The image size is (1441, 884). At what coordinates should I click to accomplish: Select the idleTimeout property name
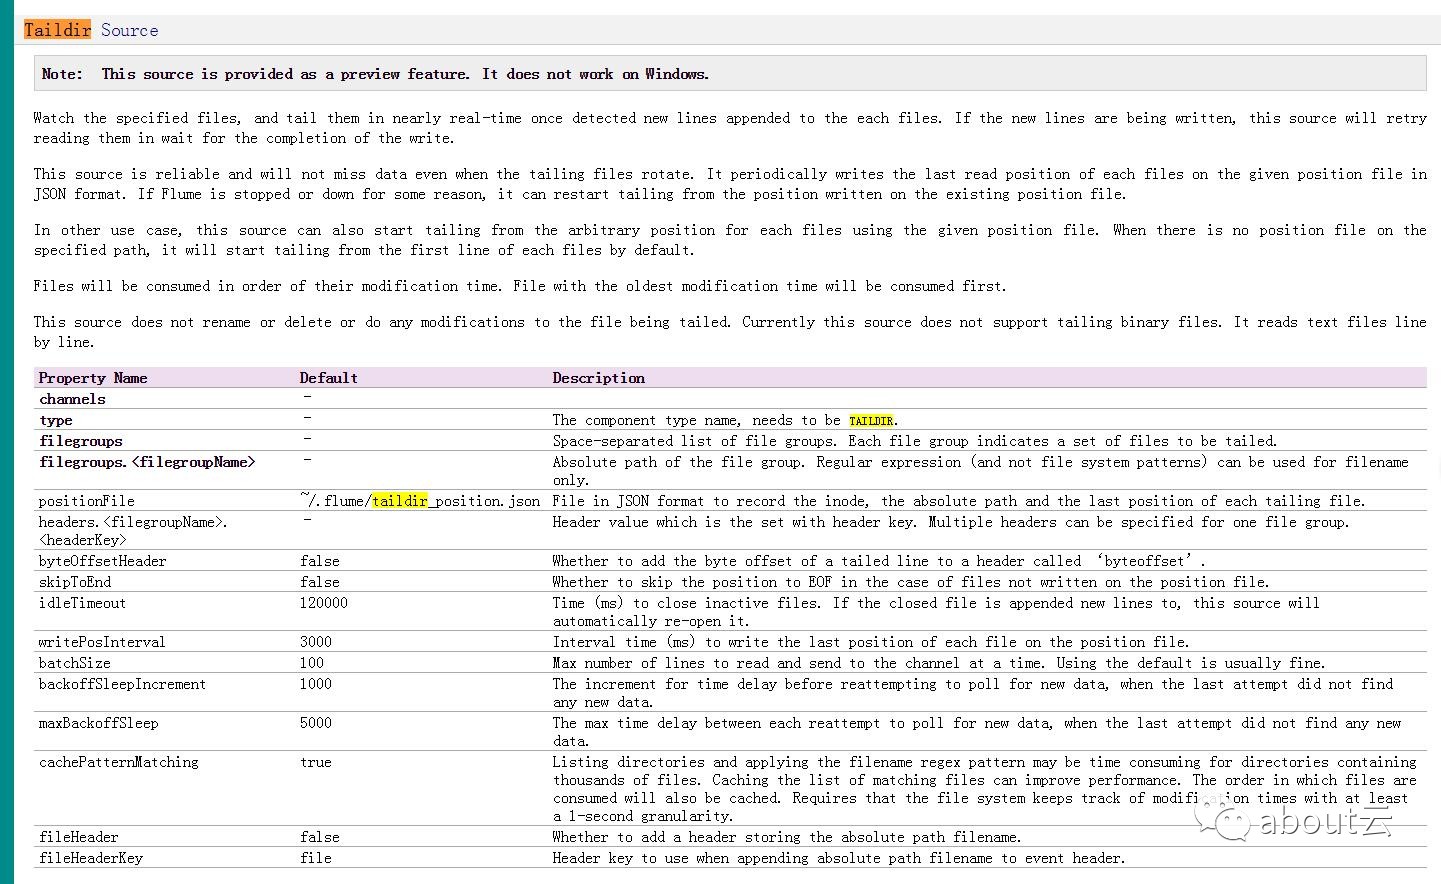[x=82, y=603]
